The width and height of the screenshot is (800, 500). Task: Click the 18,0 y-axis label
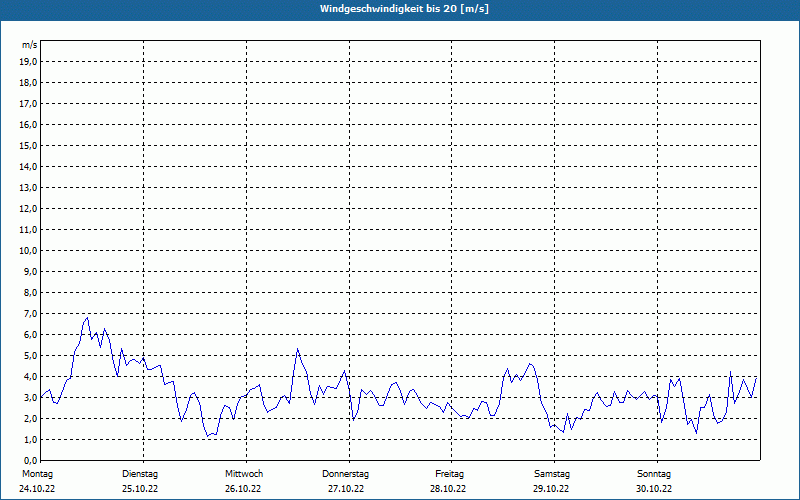(x=28, y=83)
